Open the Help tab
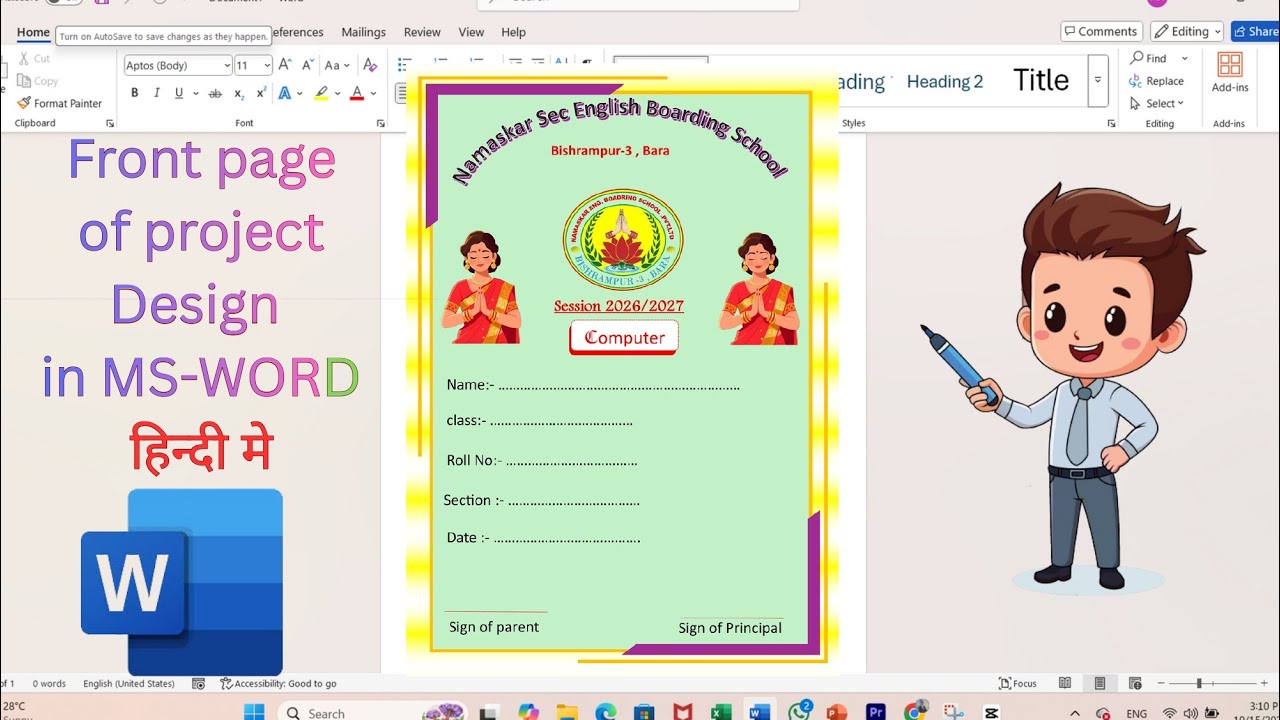The height and width of the screenshot is (720, 1280). 513,32
